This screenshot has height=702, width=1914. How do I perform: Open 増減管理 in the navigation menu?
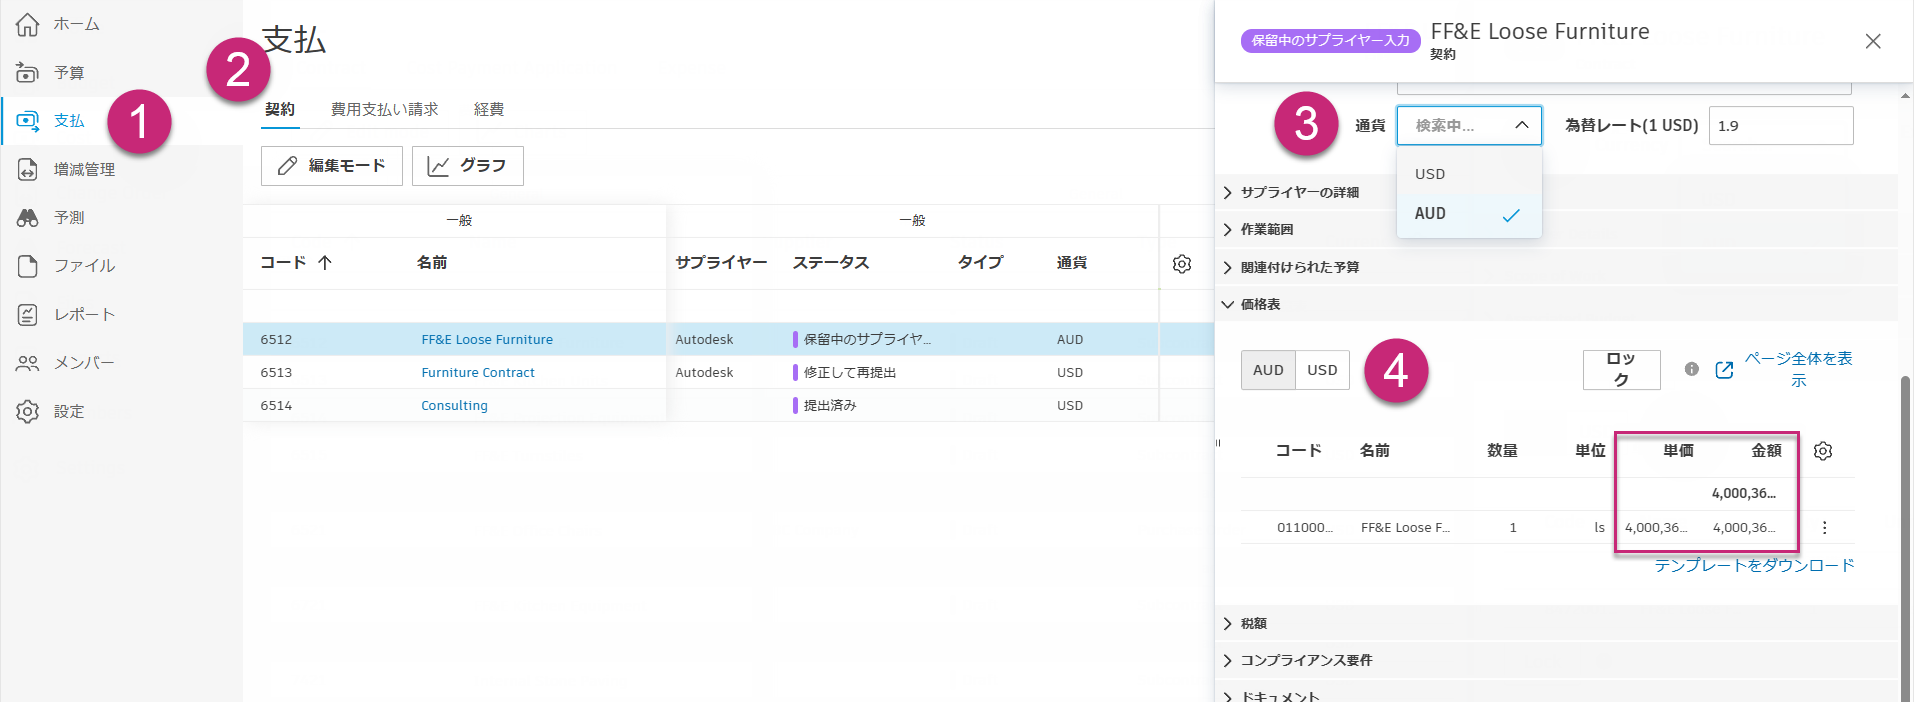point(85,169)
